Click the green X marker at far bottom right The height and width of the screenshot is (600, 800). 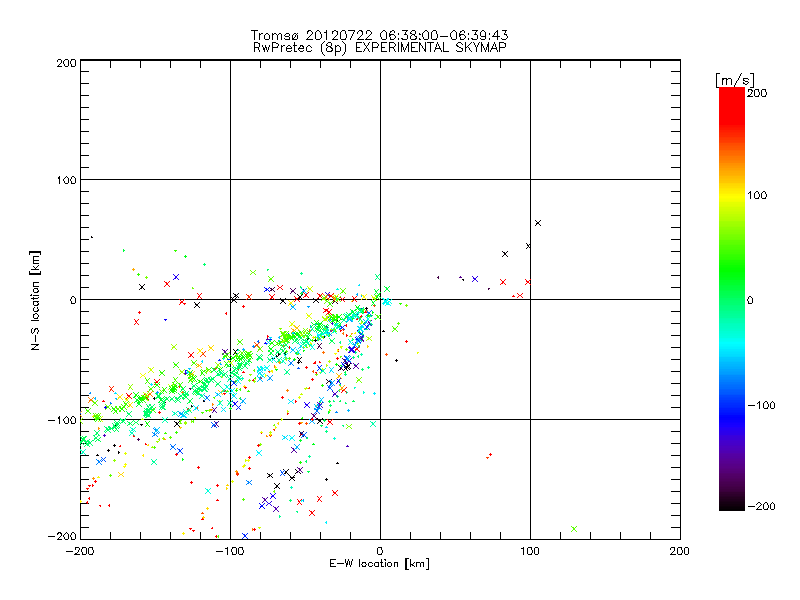pos(574,529)
